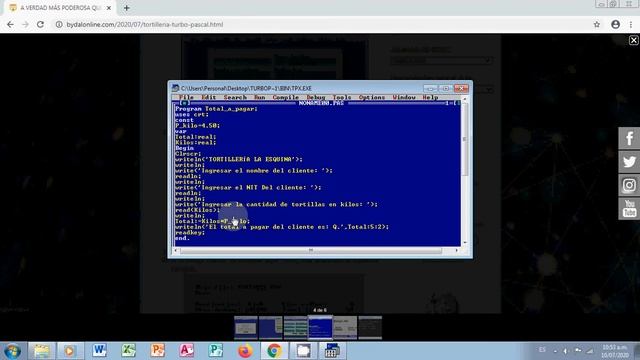Open the Instagram sidebar icon
Viewport: 640px width, 360px height.
pos(629,185)
